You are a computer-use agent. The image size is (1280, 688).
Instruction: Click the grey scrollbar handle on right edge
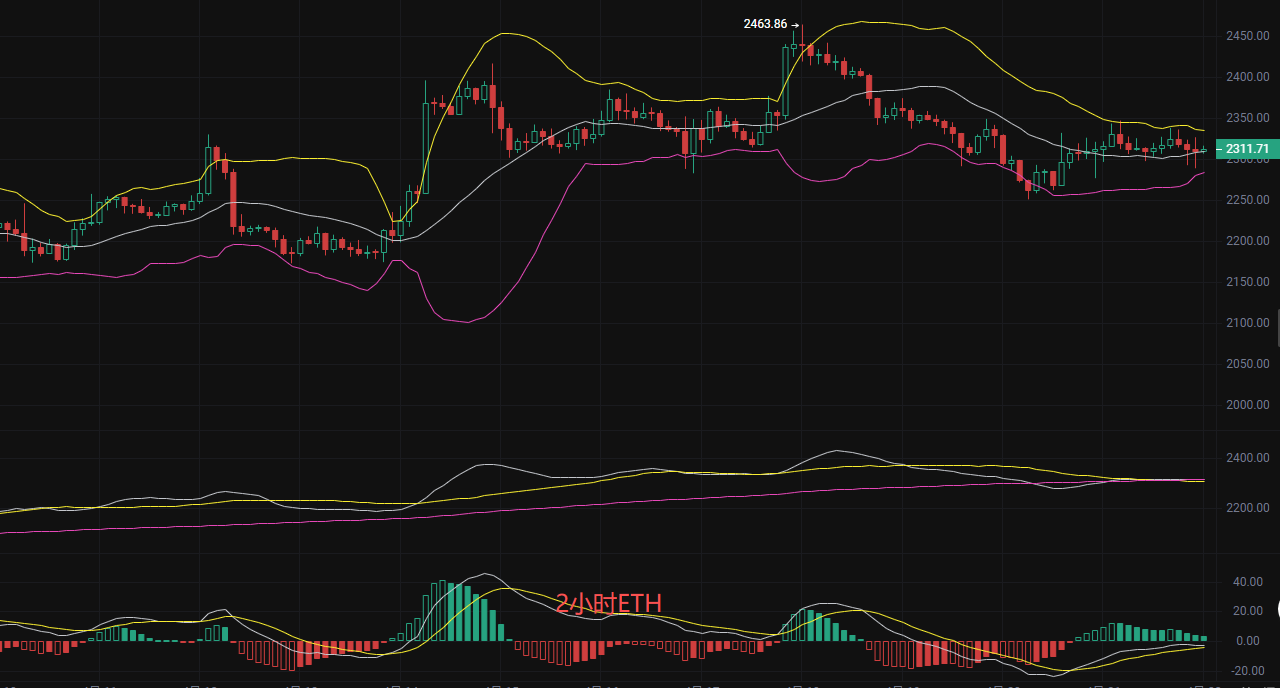click(1276, 328)
